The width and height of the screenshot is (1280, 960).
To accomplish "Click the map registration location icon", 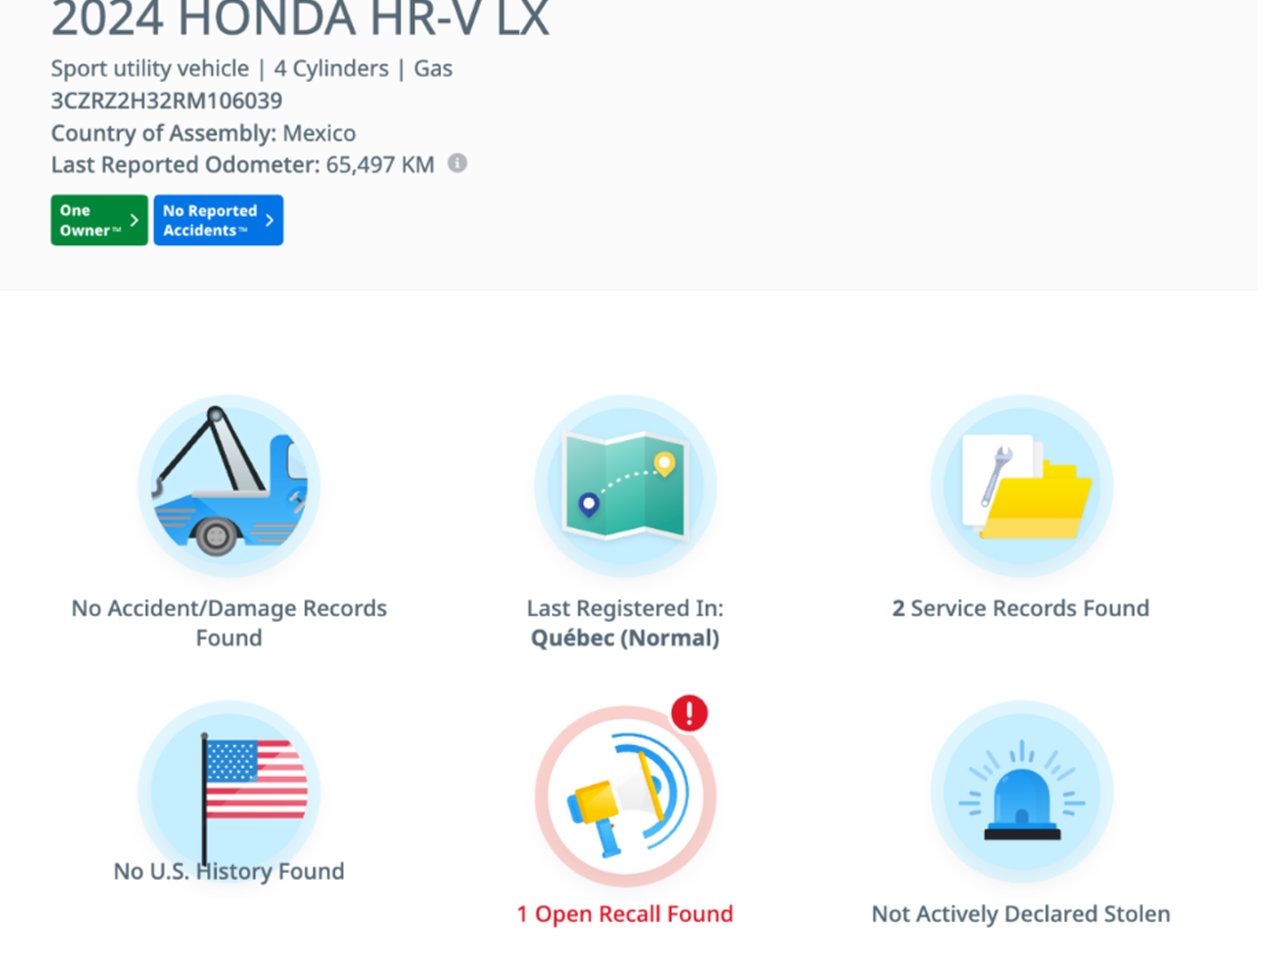I will pos(625,486).
